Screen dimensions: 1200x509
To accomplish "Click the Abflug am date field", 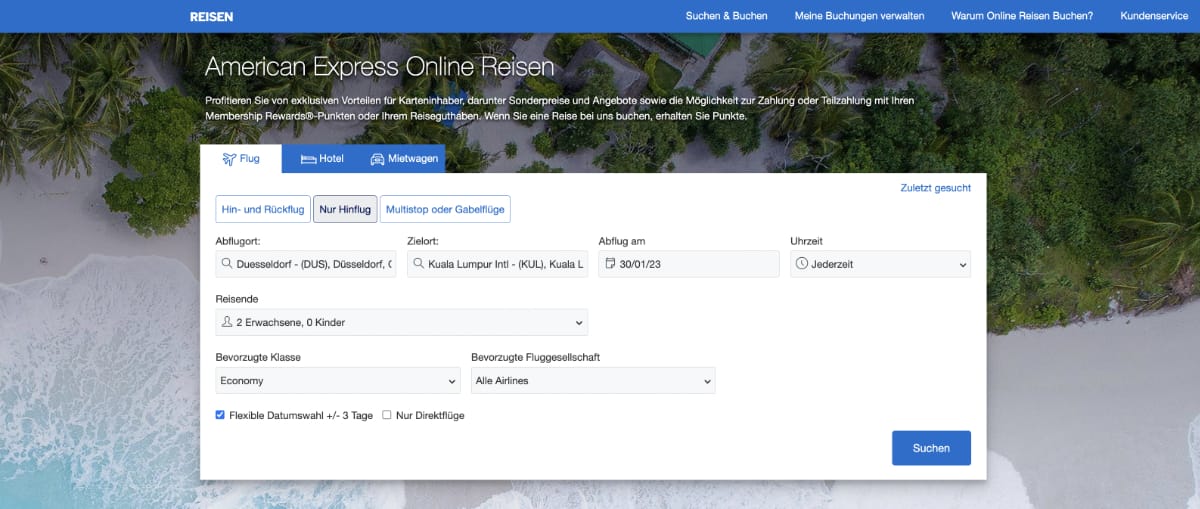I will coord(688,264).
